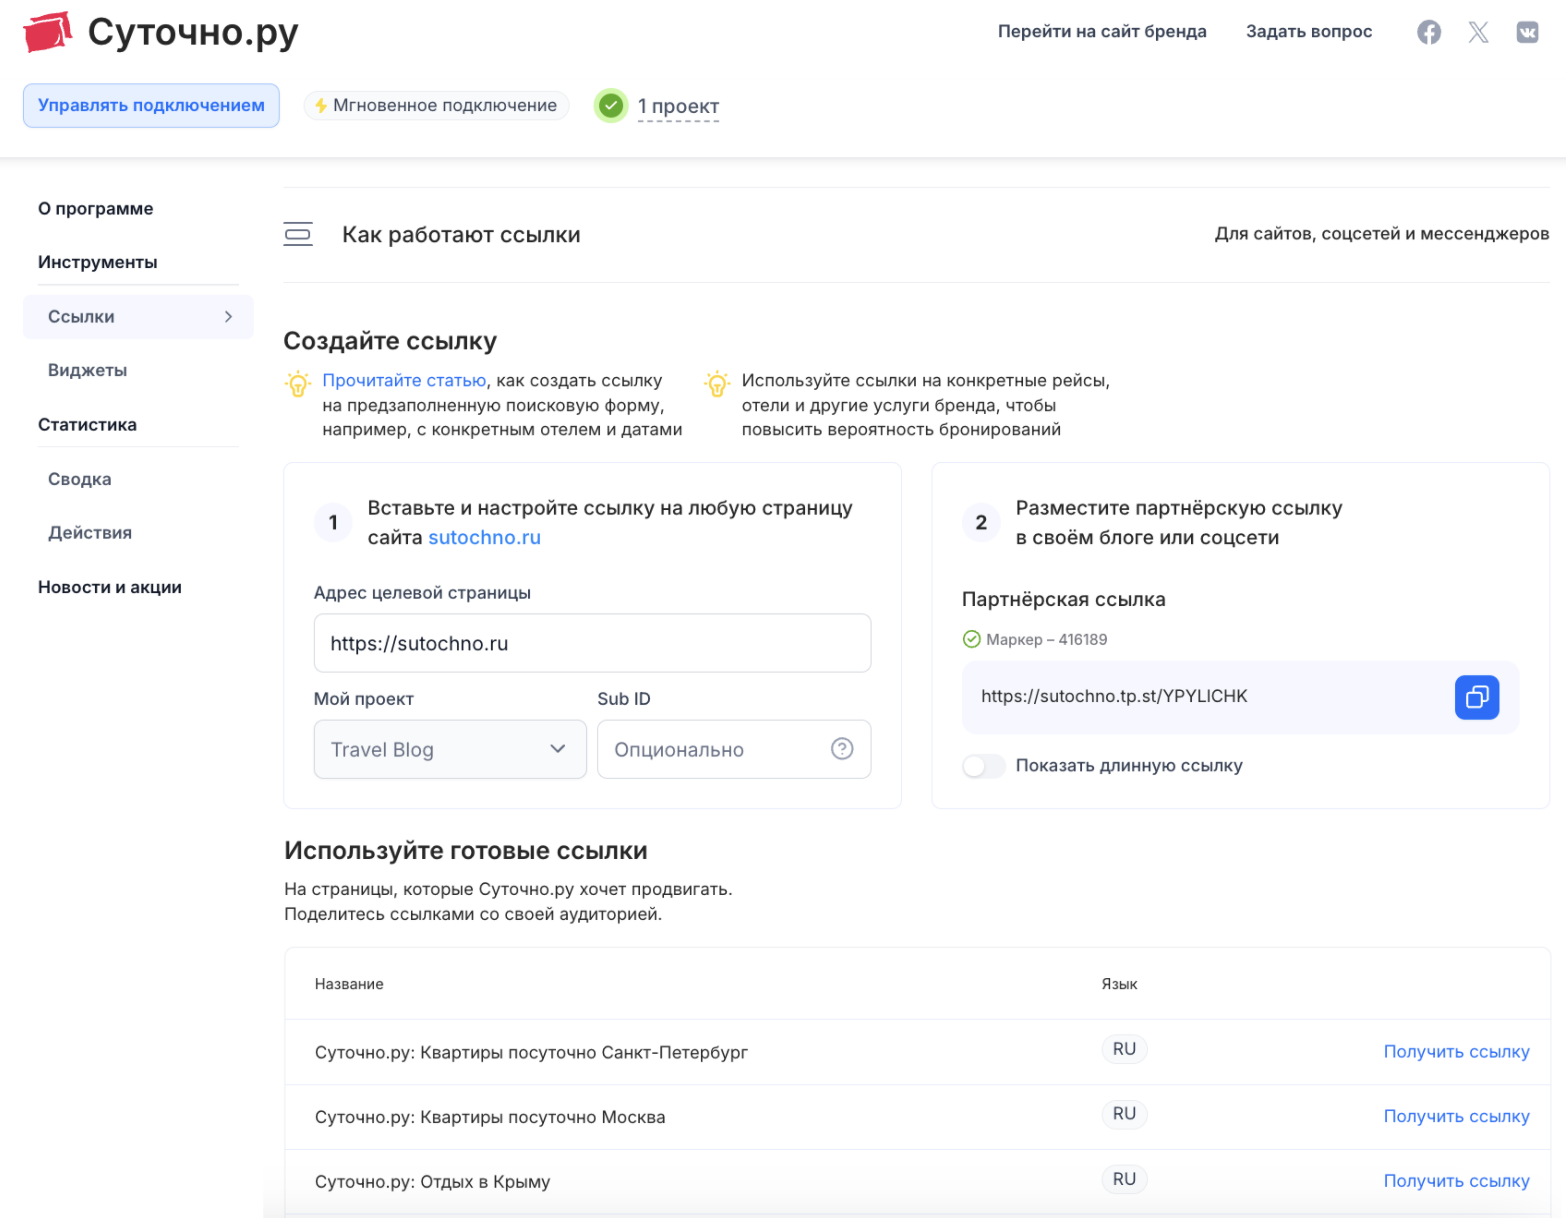
Task: Click the lightbulb icon beside Прочитайте статью
Action: (298, 383)
